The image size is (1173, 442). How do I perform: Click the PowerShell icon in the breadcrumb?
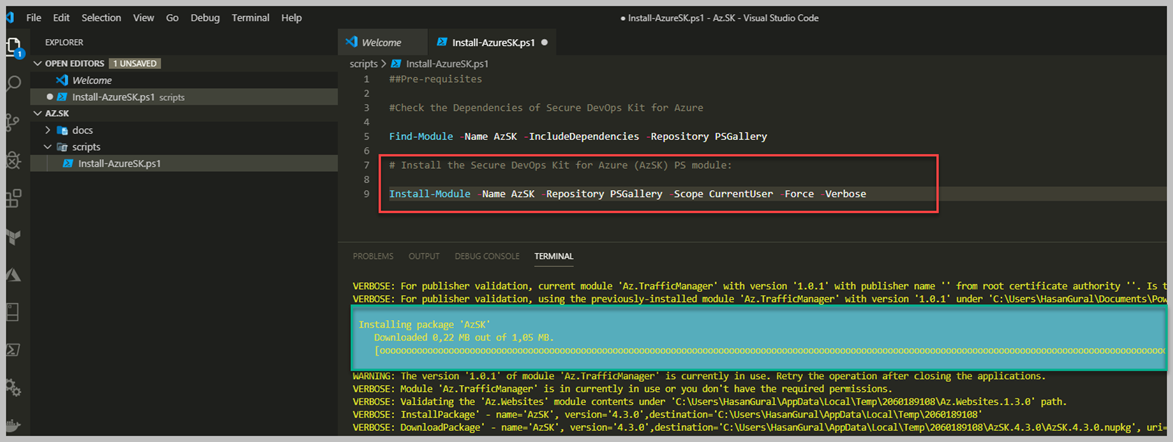point(398,64)
